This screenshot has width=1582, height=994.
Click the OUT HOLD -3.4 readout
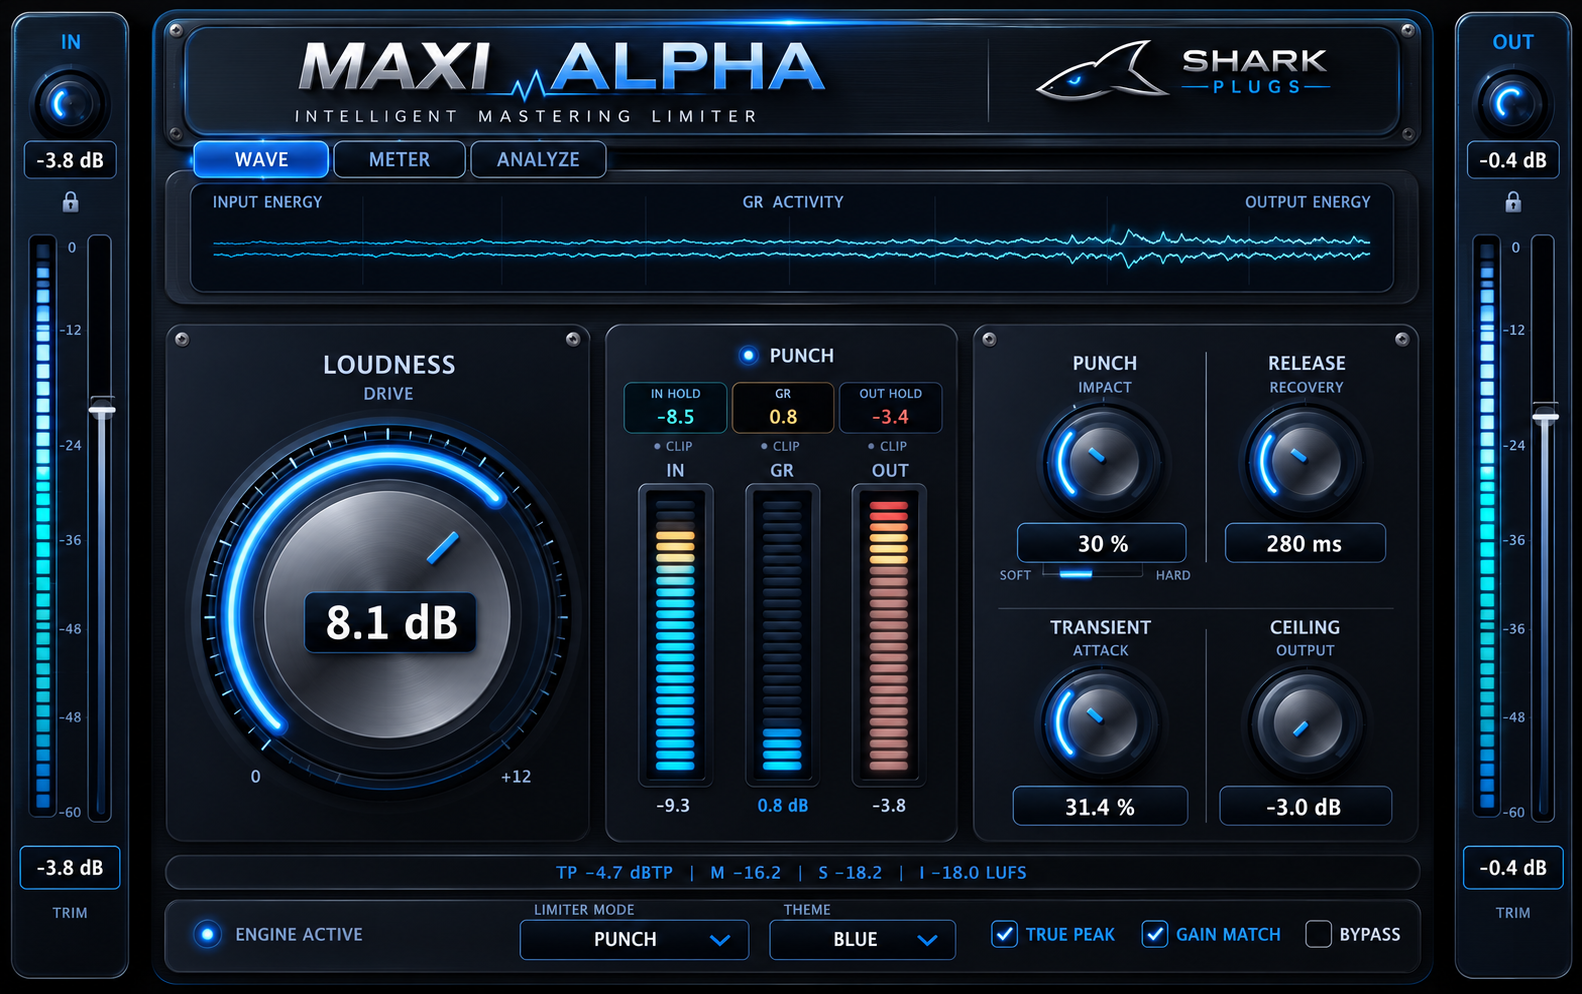tap(890, 407)
